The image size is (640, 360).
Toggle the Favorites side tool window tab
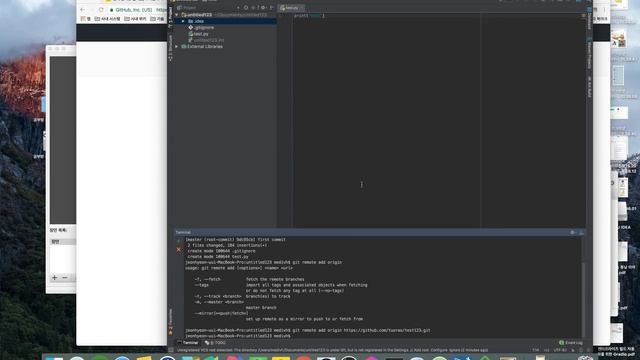pos(171,322)
